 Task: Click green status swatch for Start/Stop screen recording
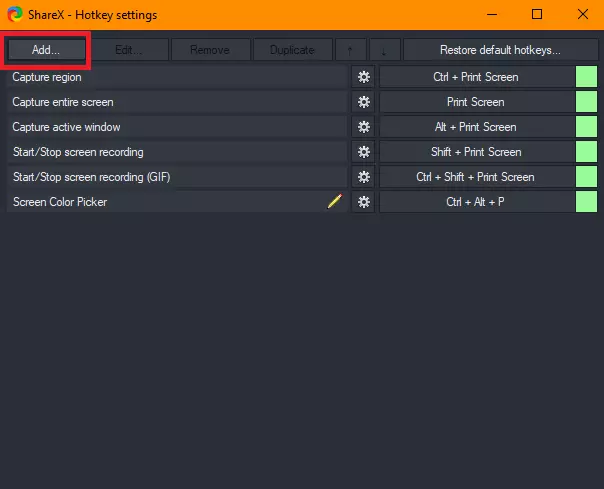pyautogui.click(x=586, y=152)
